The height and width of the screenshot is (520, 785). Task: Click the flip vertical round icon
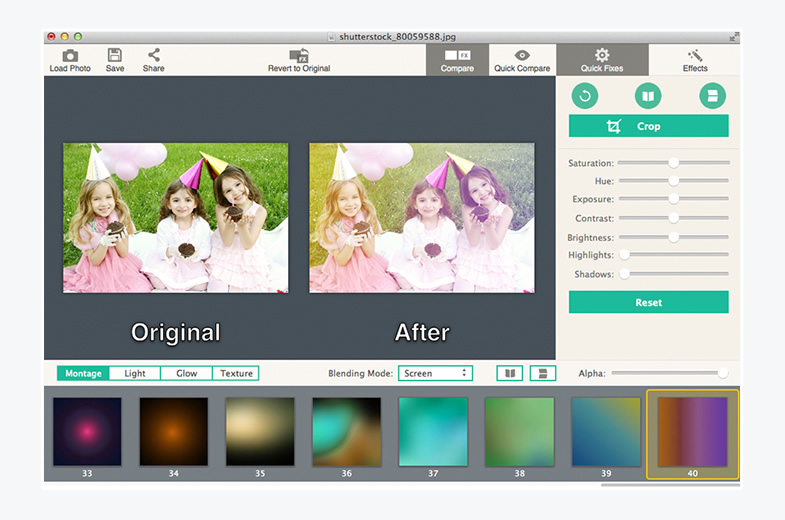click(x=712, y=96)
